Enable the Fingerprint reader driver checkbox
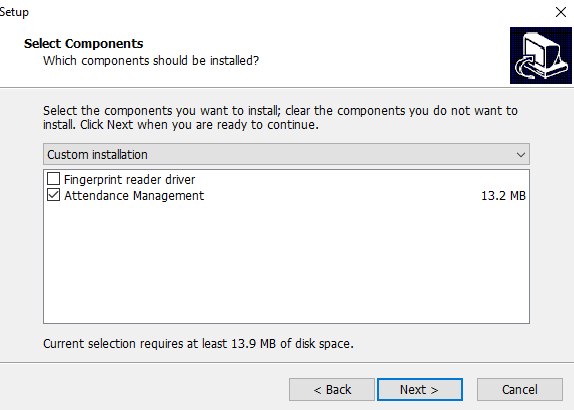The height and width of the screenshot is (410, 574). click(x=53, y=179)
